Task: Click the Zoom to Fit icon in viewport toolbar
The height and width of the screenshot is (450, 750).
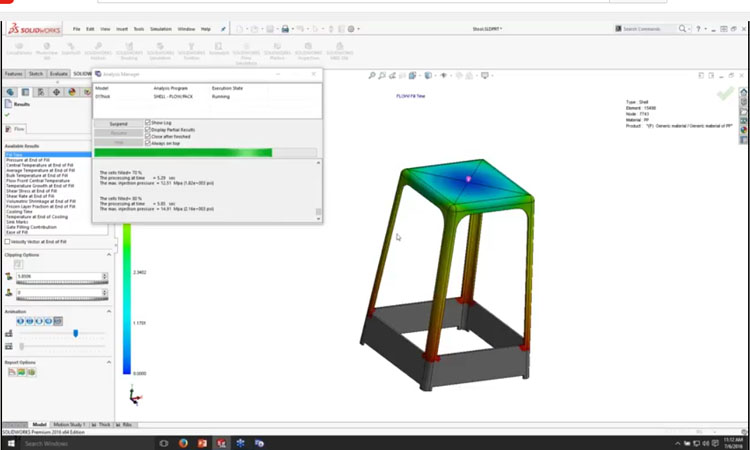Action: 371,76
